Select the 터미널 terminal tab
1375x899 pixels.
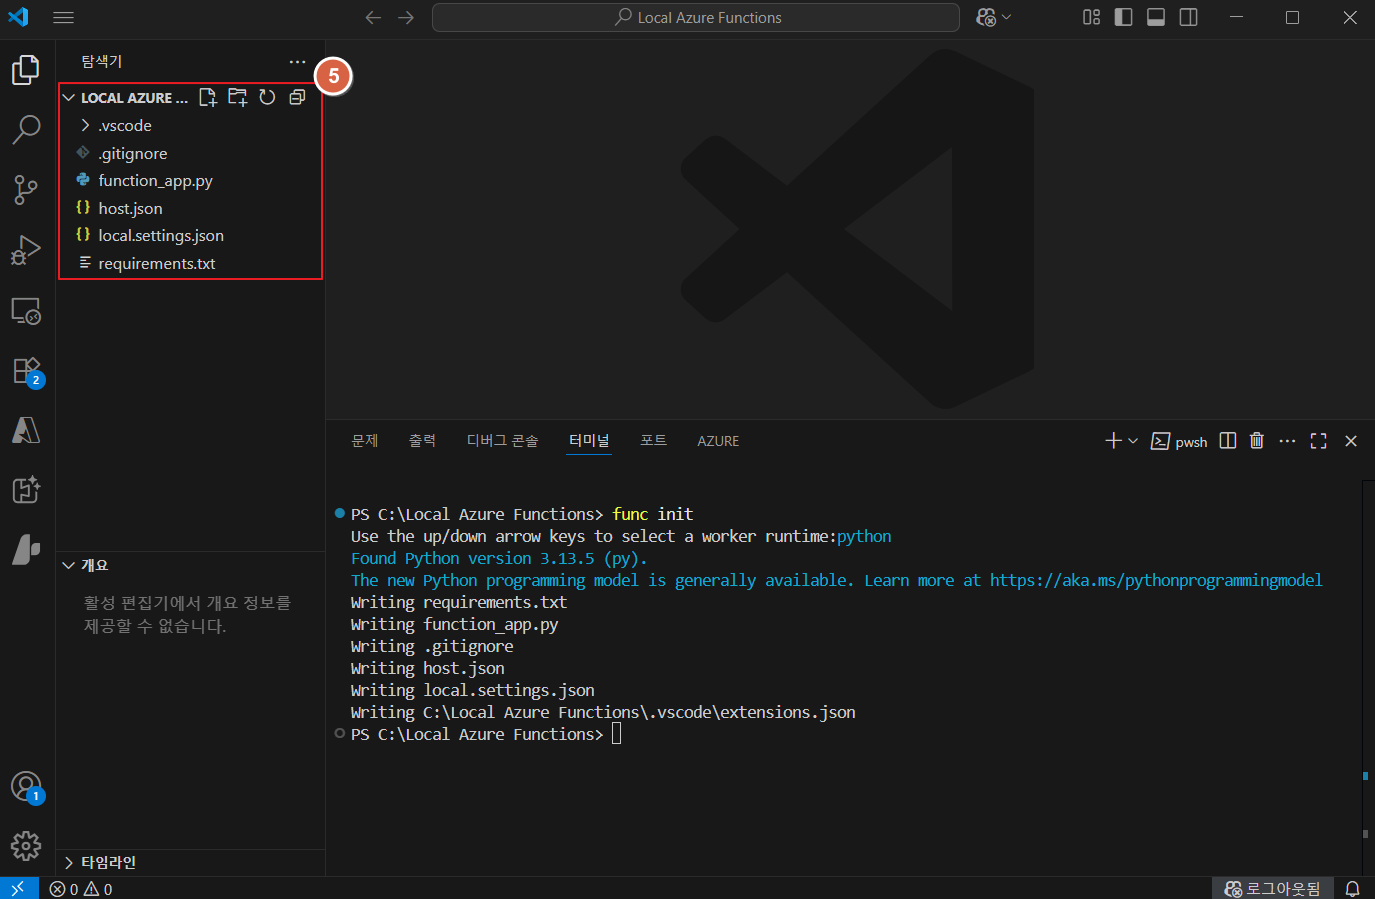click(x=589, y=441)
